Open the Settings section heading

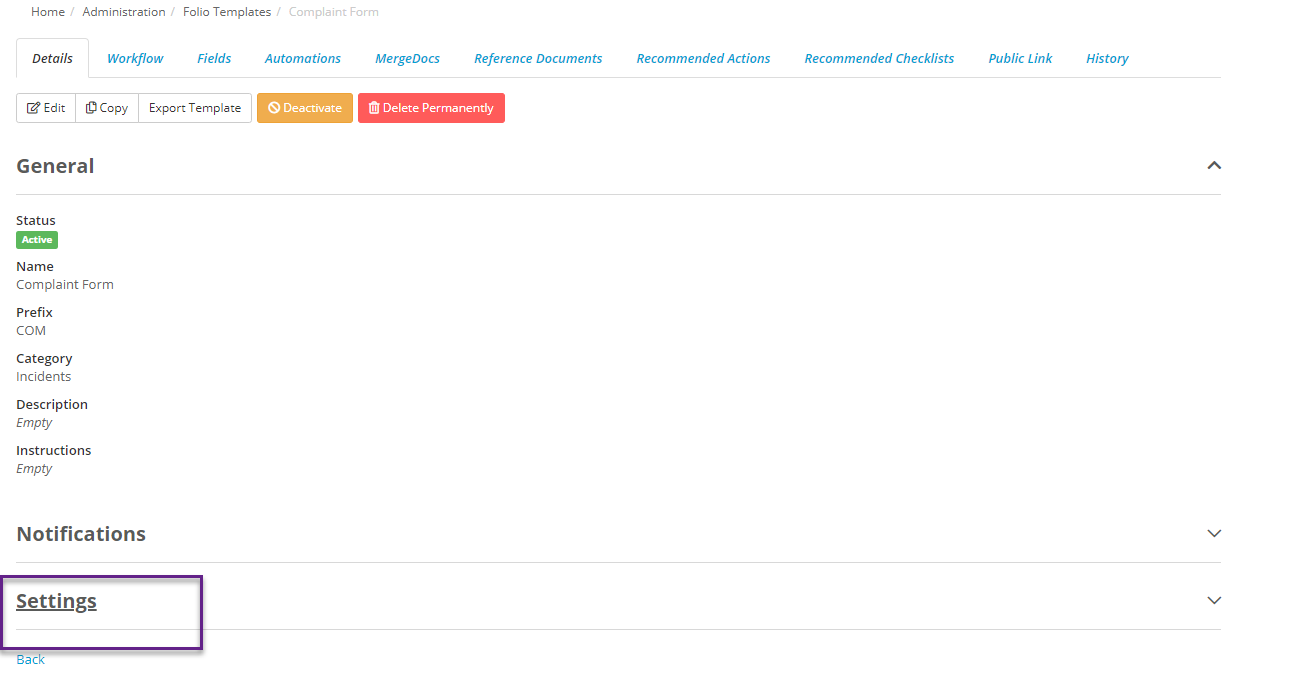pyautogui.click(x=56, y=601)
